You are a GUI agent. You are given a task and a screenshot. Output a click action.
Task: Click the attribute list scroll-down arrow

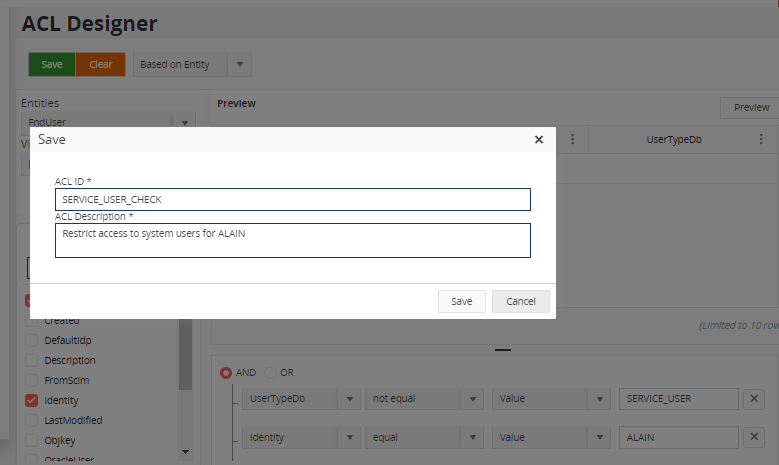[x=185, y=452]
